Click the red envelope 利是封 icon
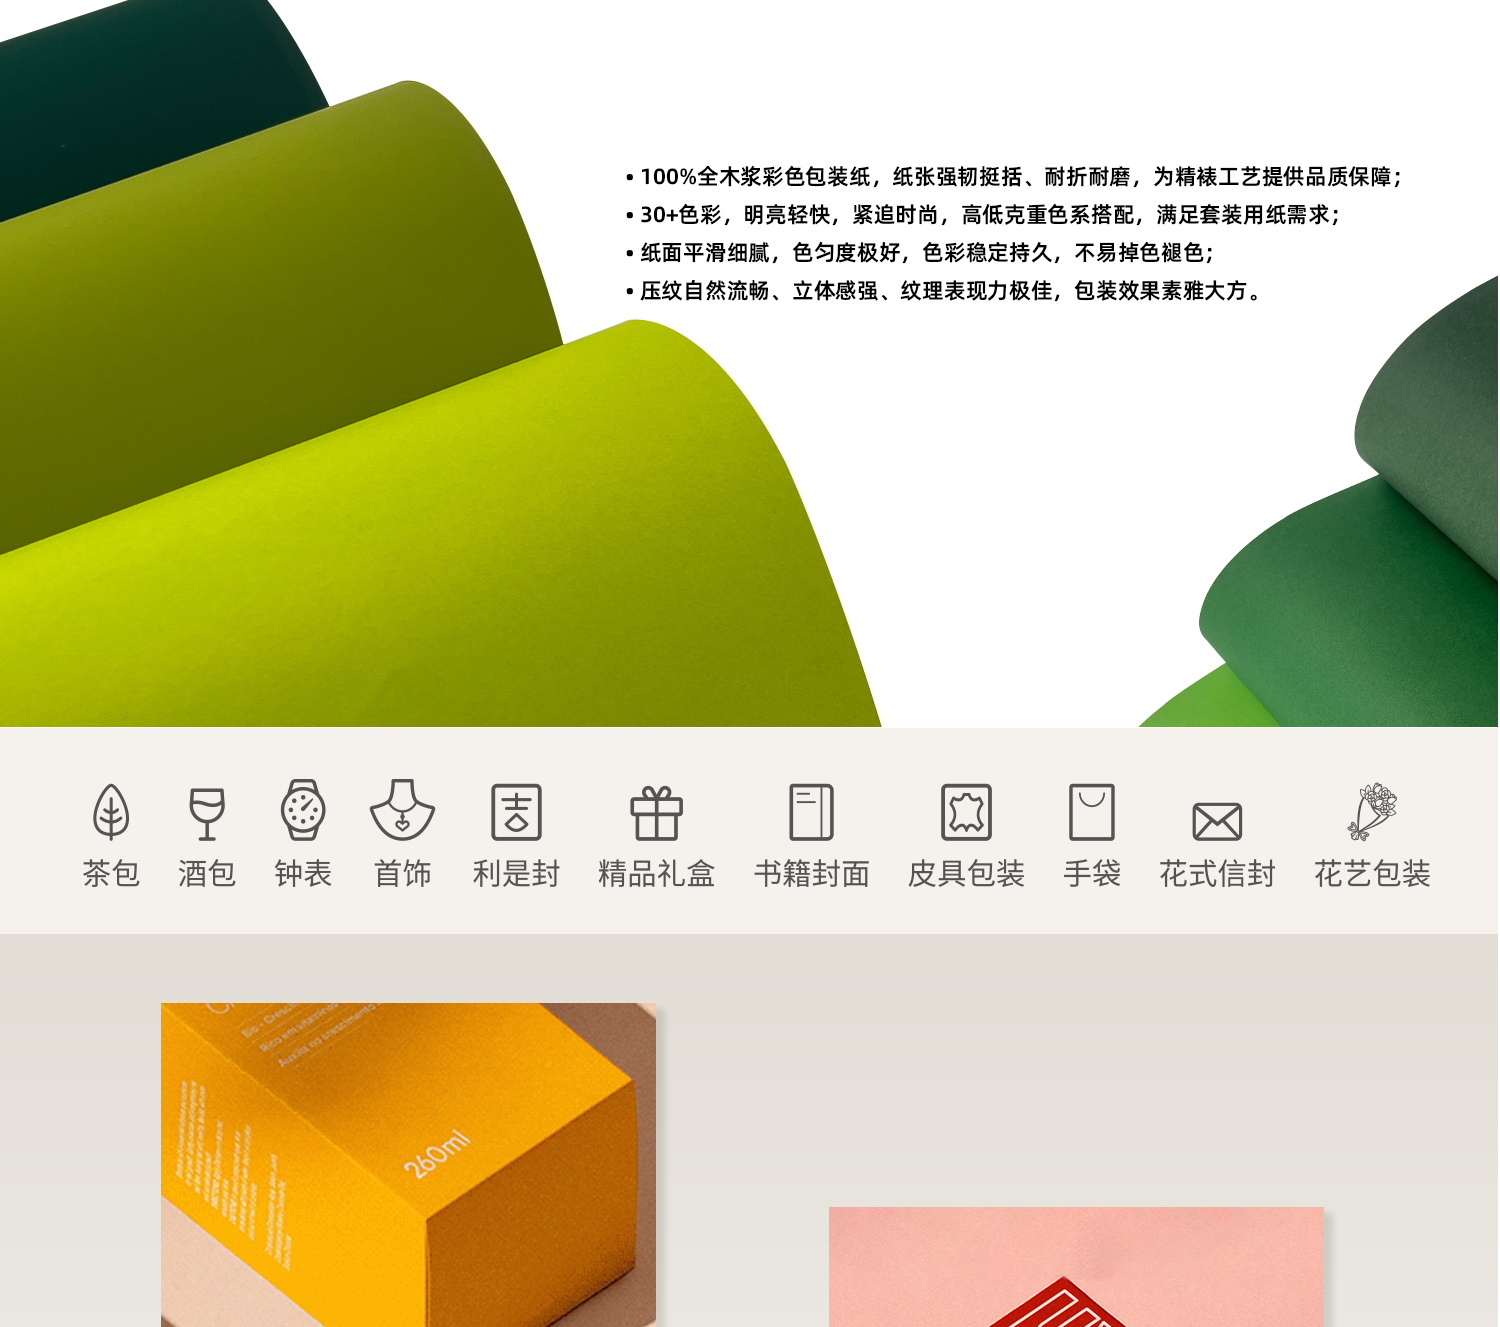This screenshot has height=1327, width=1500. click(x=516, y=811)
